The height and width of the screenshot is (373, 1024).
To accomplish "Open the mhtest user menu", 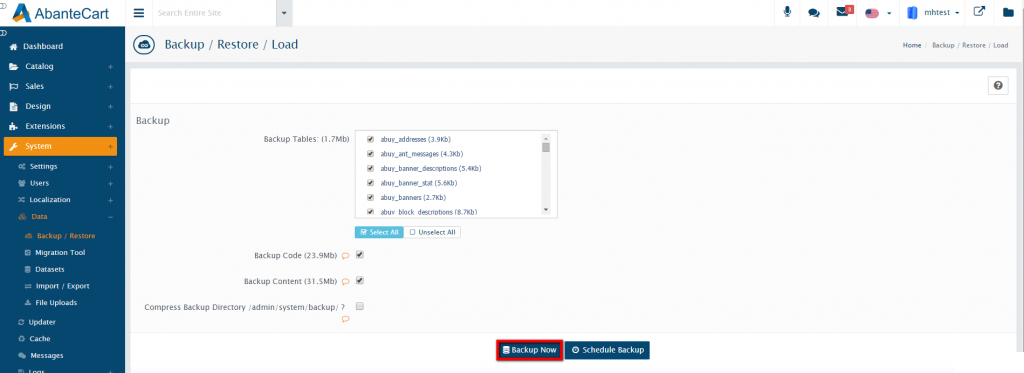I will pos(933,12).
